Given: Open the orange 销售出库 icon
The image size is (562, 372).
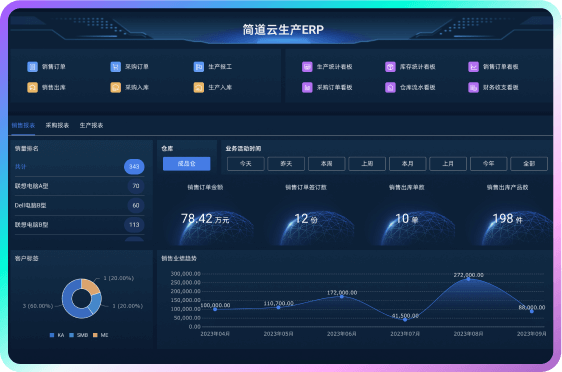Looking at the screenshot, I should point(32,87).
